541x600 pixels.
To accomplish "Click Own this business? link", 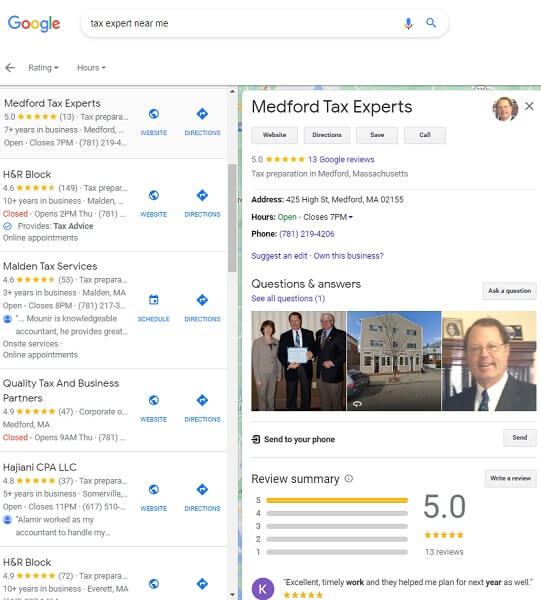I will (x=348, y=256).
